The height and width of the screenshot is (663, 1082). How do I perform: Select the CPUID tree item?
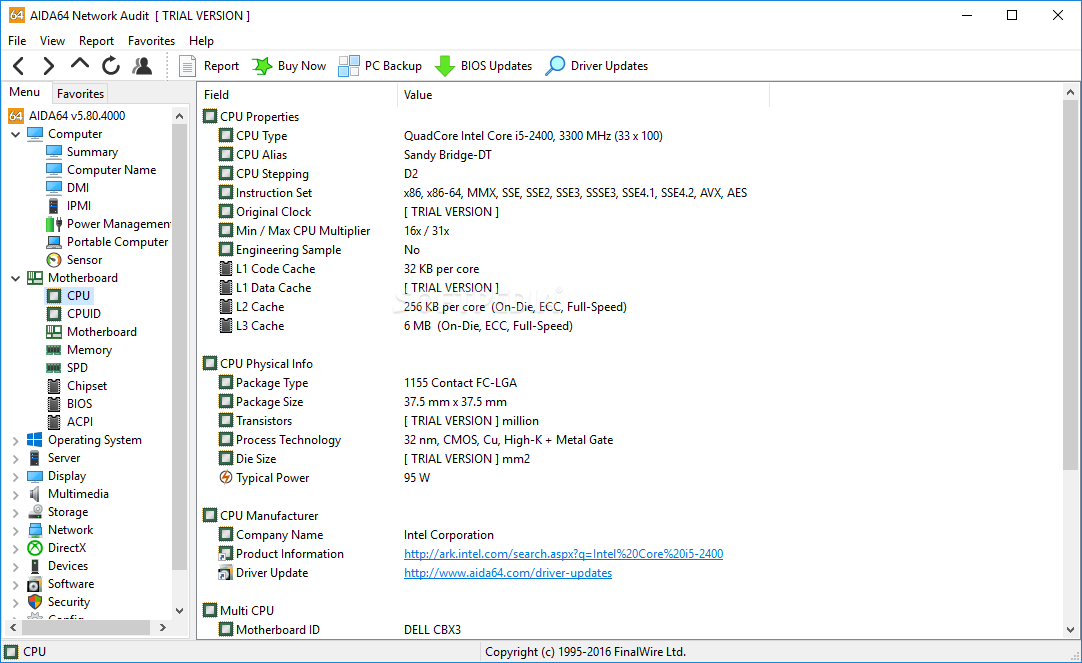tap(83, 313)
